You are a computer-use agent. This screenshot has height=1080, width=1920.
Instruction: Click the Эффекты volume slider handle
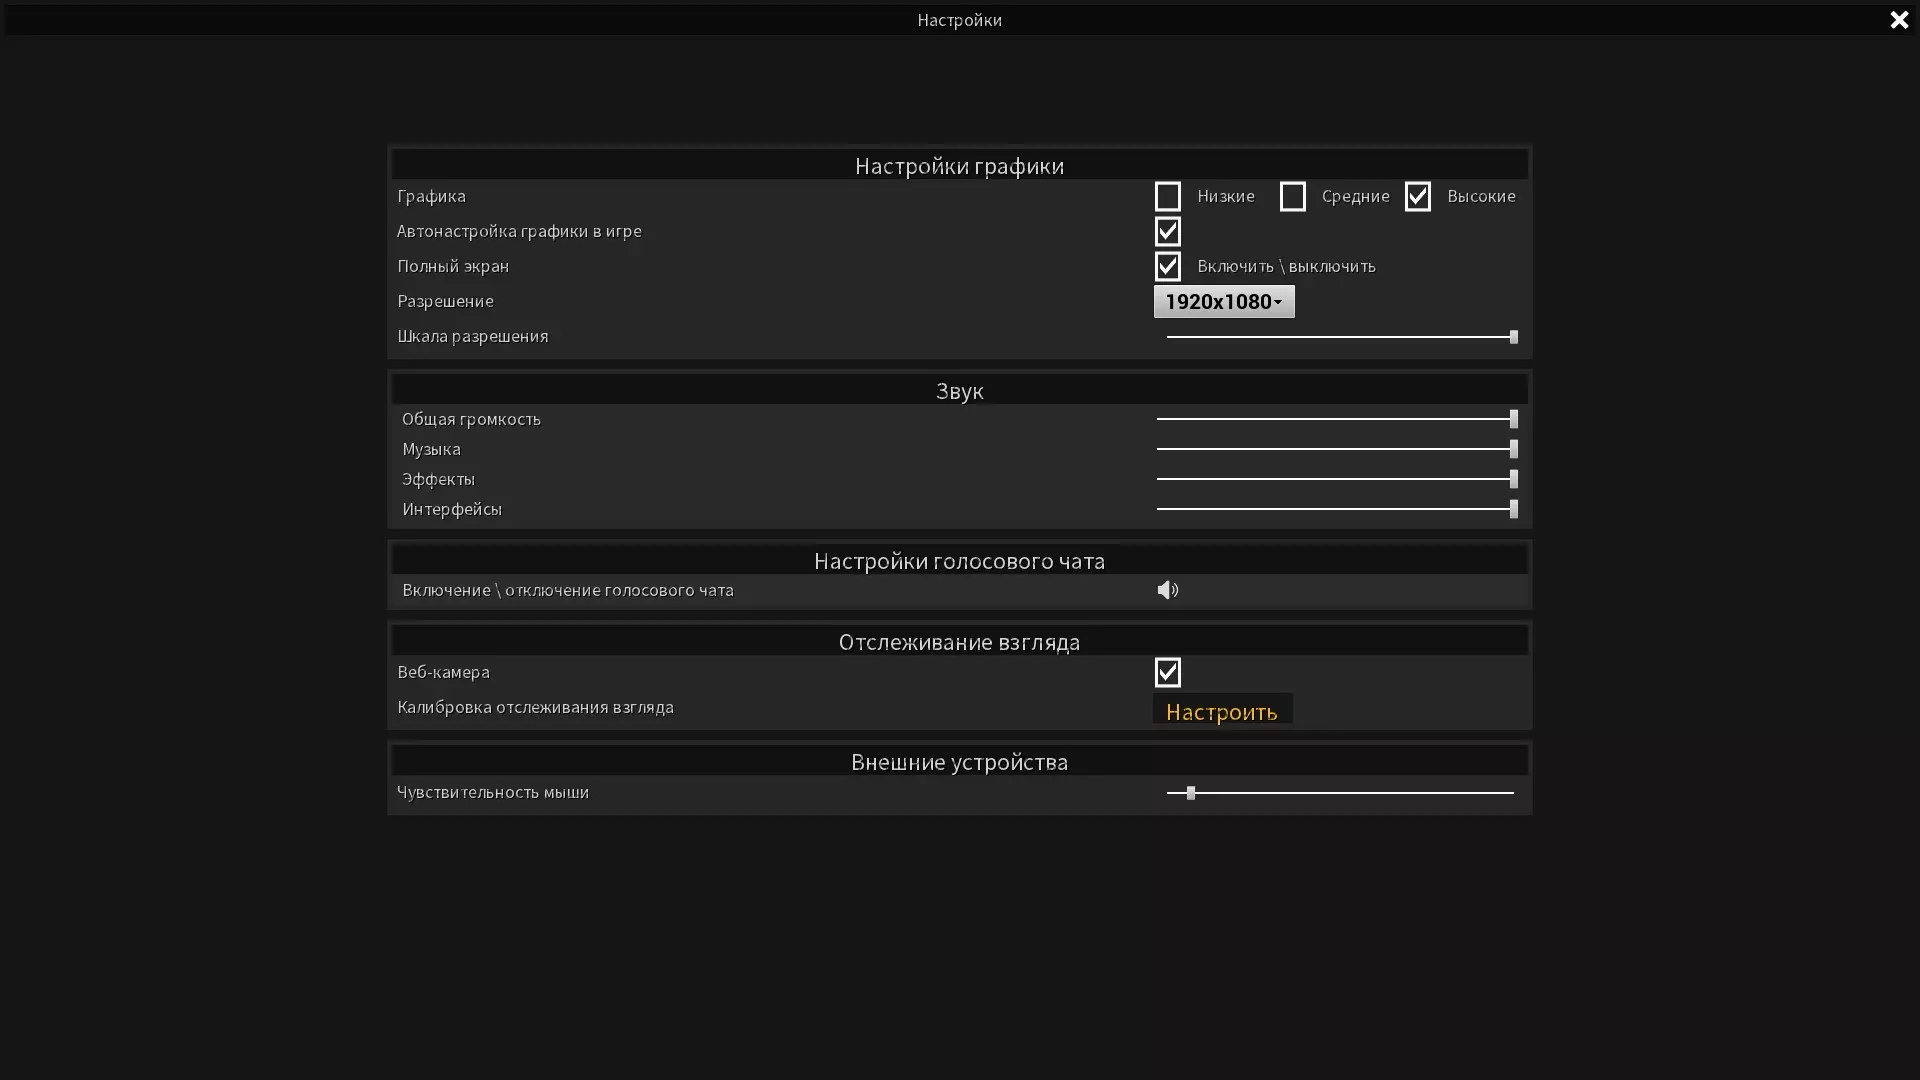[x=1513, y=479]
